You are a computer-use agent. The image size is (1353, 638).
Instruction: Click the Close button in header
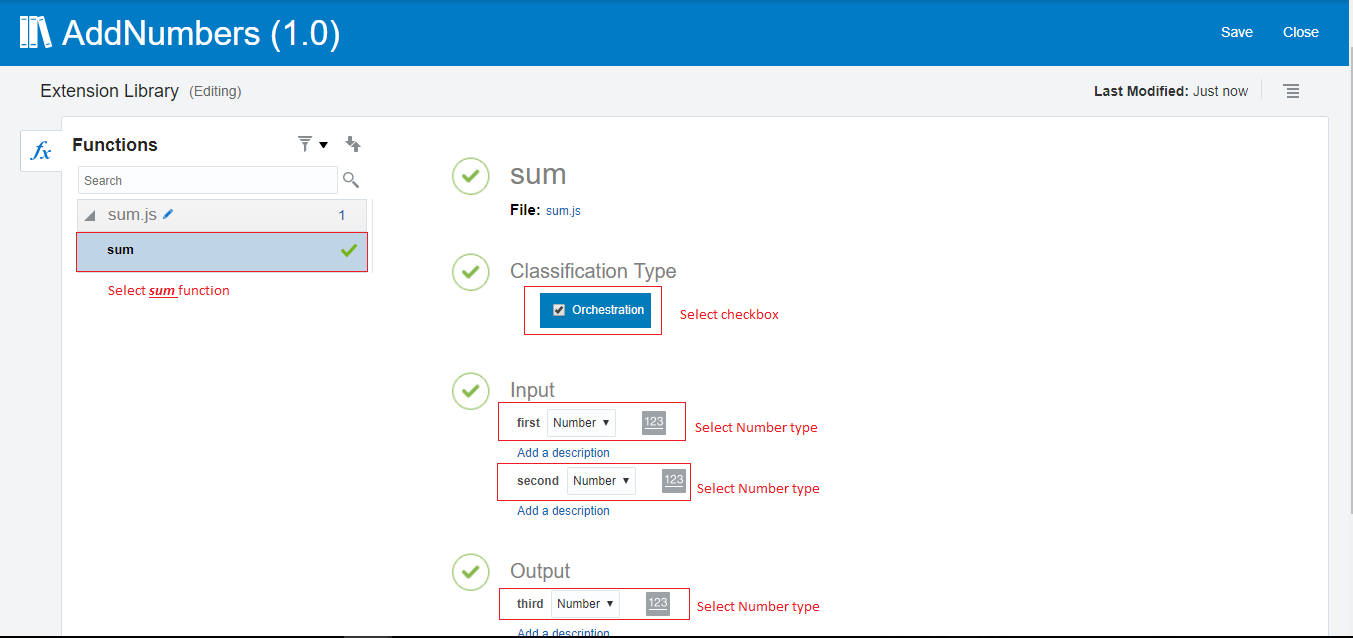pyautogui.click(x=1300, y=32)
